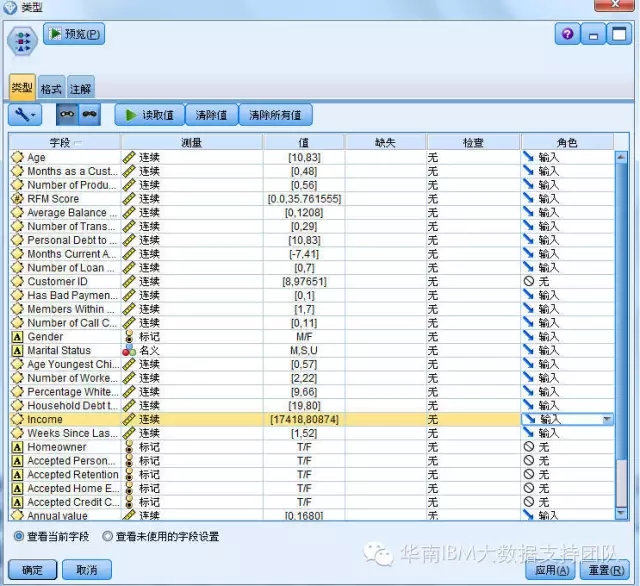Click the Age field icon
This screenshot has height=586, width=640.
[18, 157]
